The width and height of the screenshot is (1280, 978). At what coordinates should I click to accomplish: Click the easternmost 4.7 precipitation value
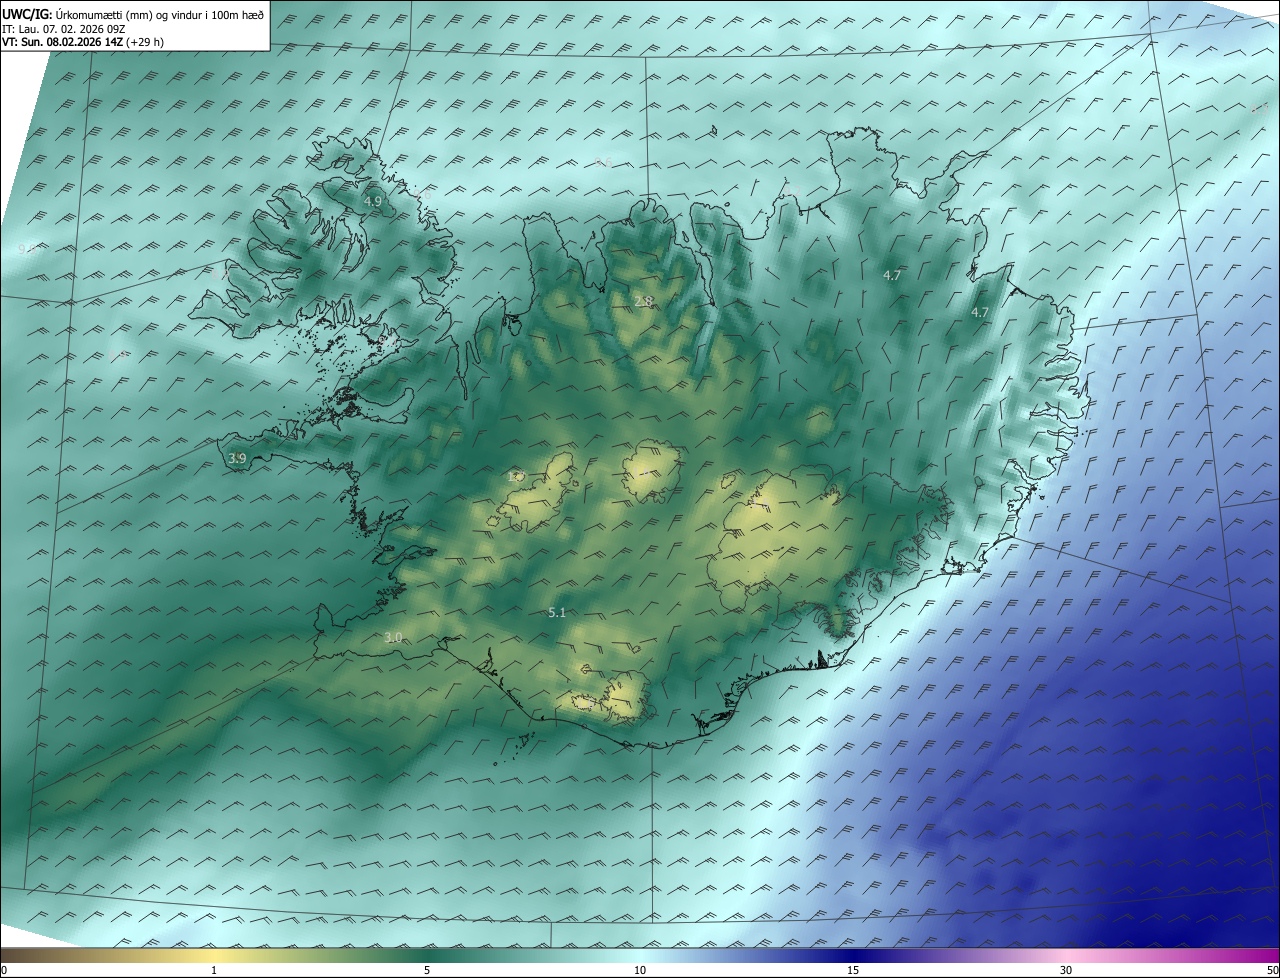point(980,312)
